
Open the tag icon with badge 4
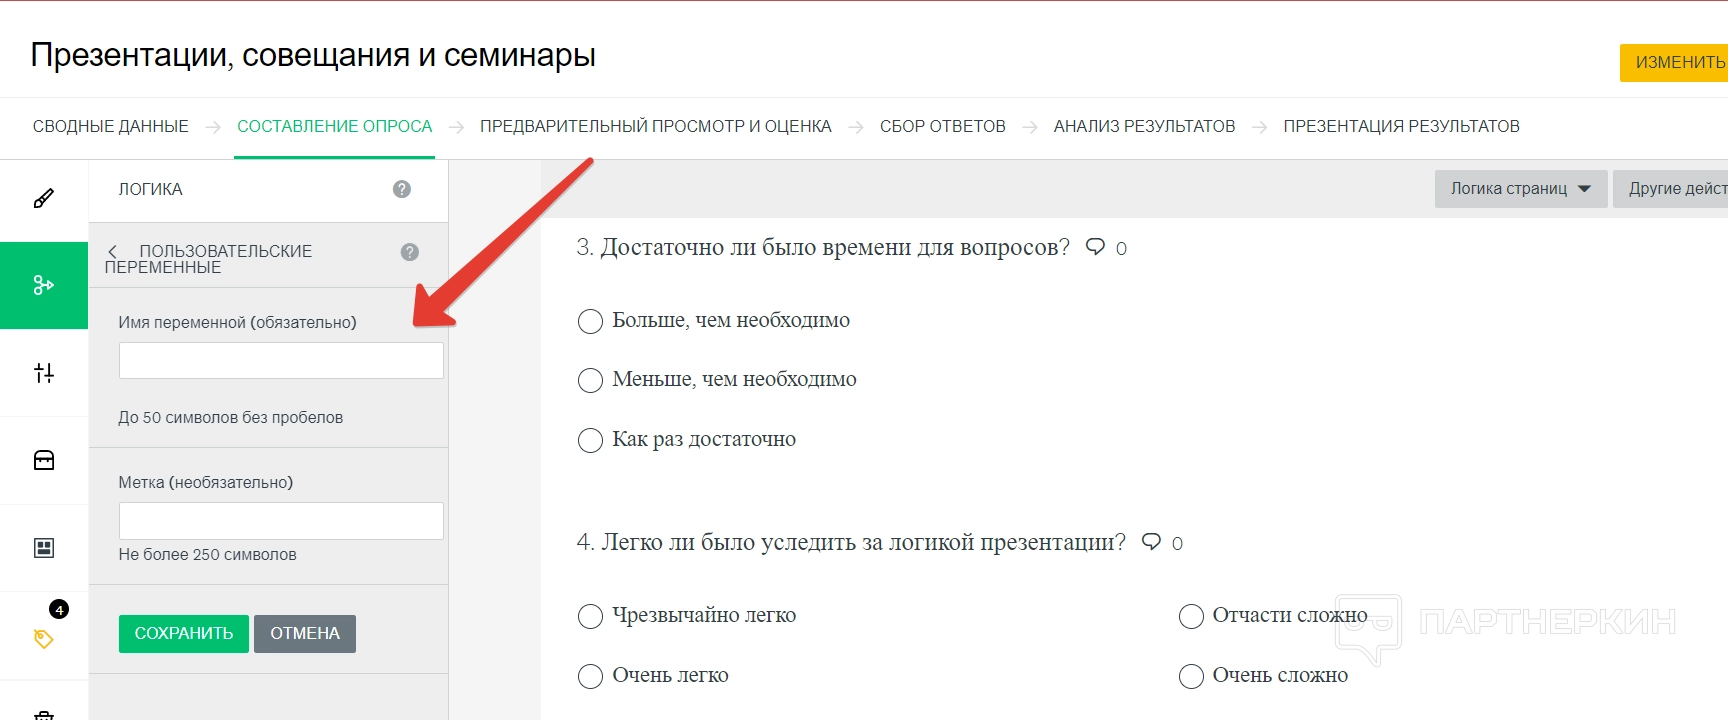point(44,638)
